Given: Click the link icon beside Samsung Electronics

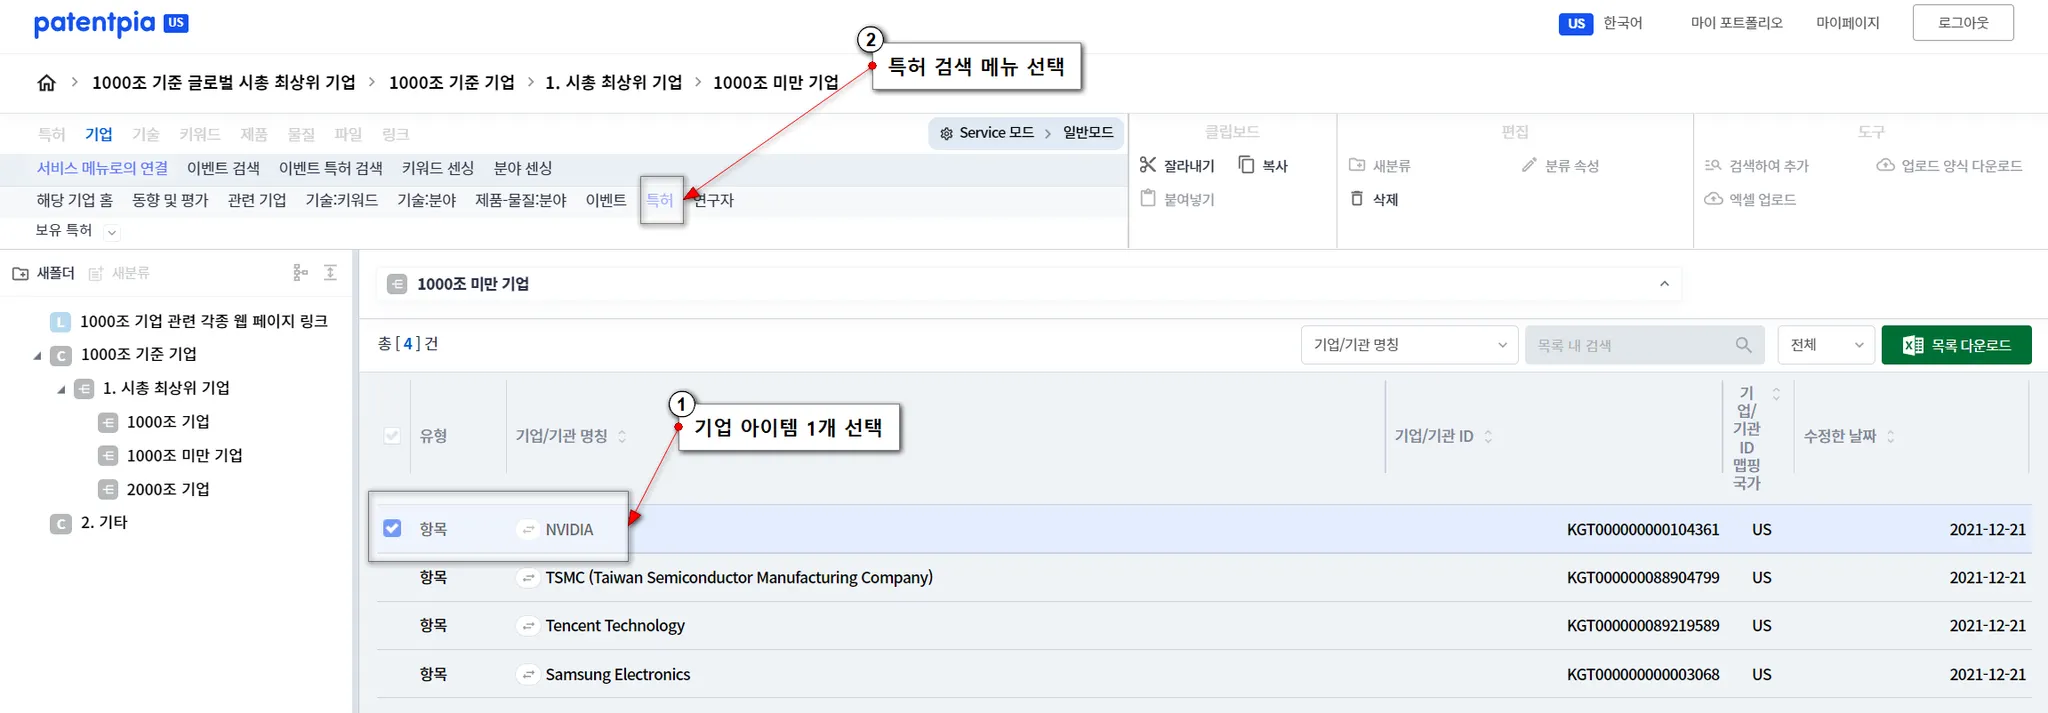Looking at the screenshot, I should click(x=527, y=675).
